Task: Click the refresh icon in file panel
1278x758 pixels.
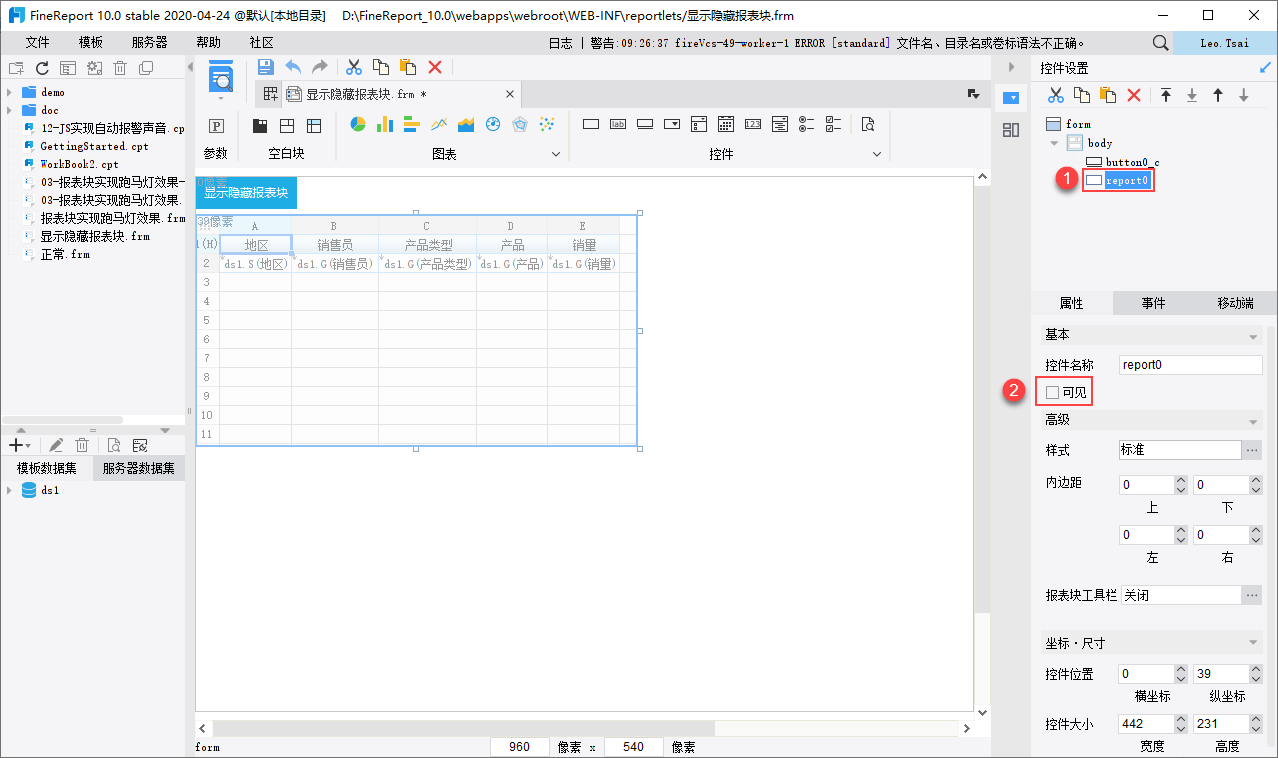Action: [x=42, y=68]
